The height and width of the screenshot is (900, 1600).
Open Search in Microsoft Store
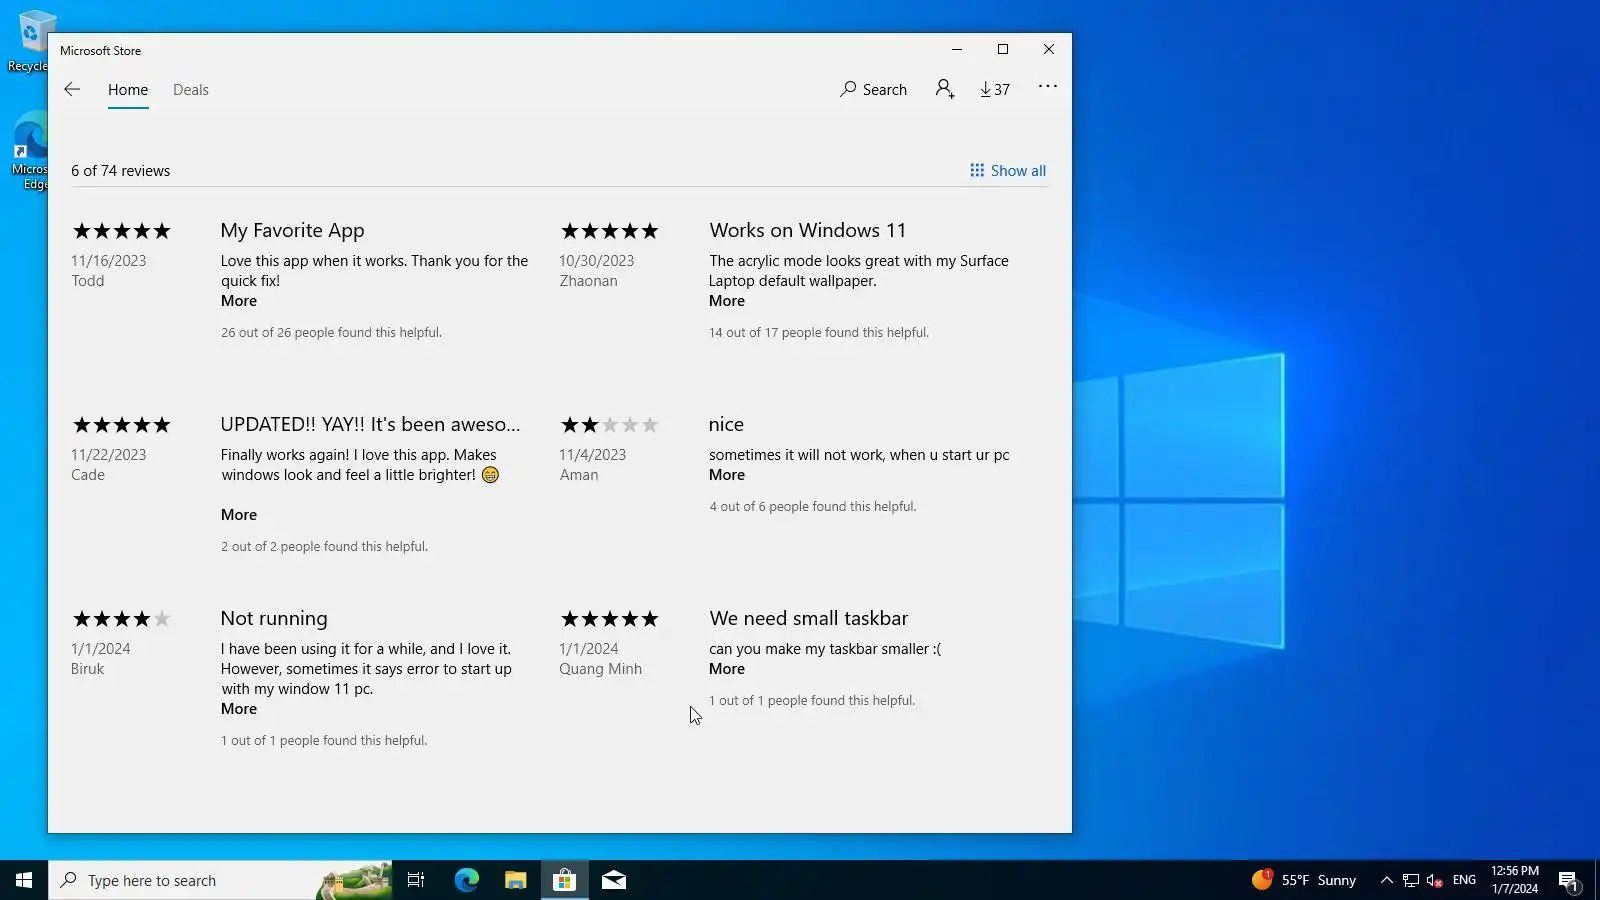(x=873, y=89)
